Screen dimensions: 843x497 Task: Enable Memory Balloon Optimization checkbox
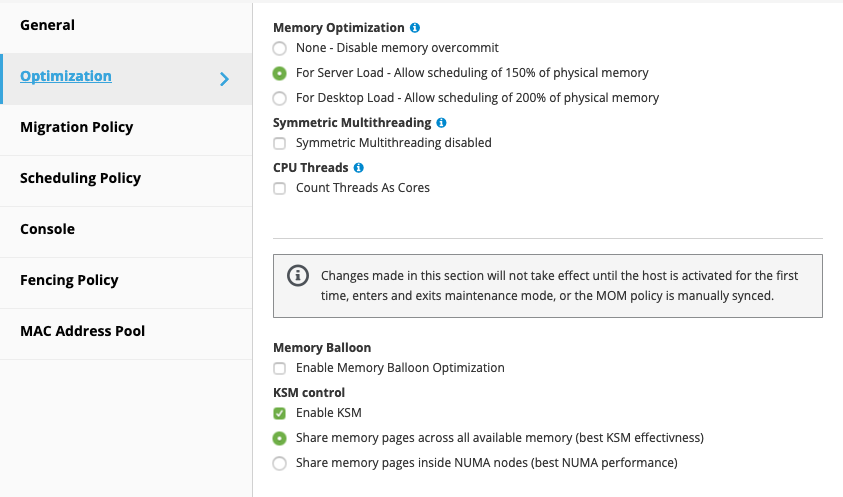[280, 368]
